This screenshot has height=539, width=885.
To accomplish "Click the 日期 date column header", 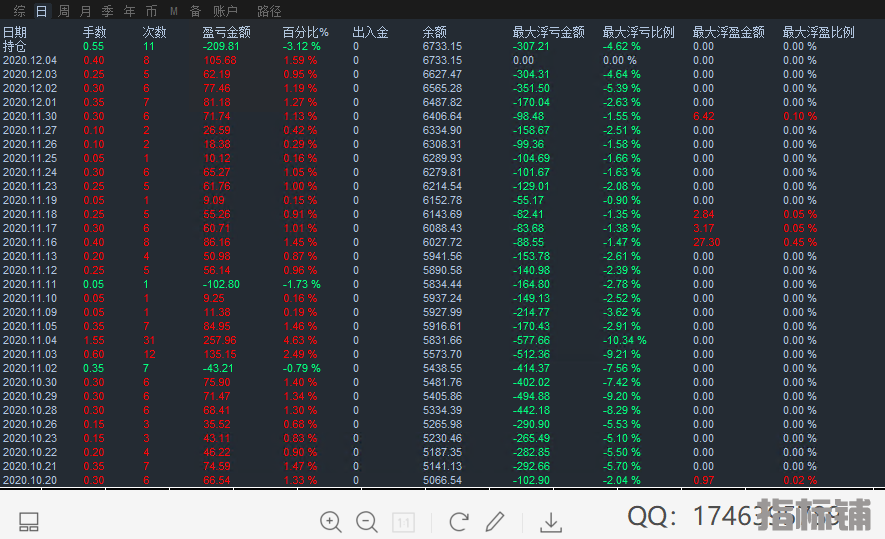I will point(15,32).
